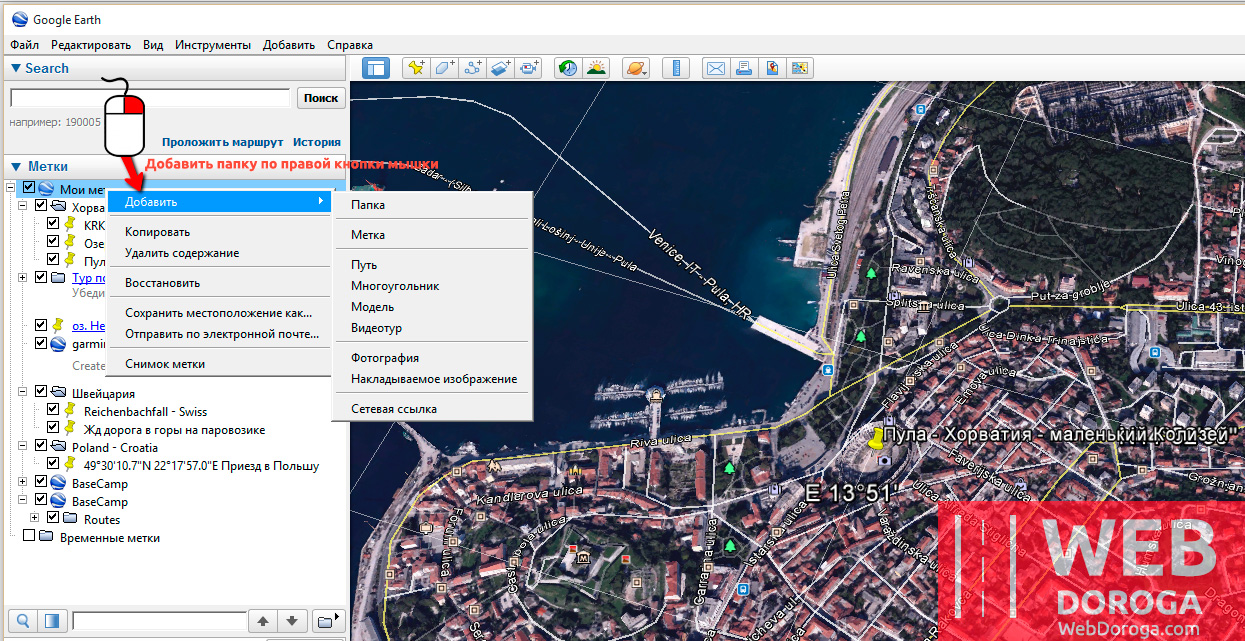
Task: Click the Routes folder icon in tree
Action: (69, 519)
